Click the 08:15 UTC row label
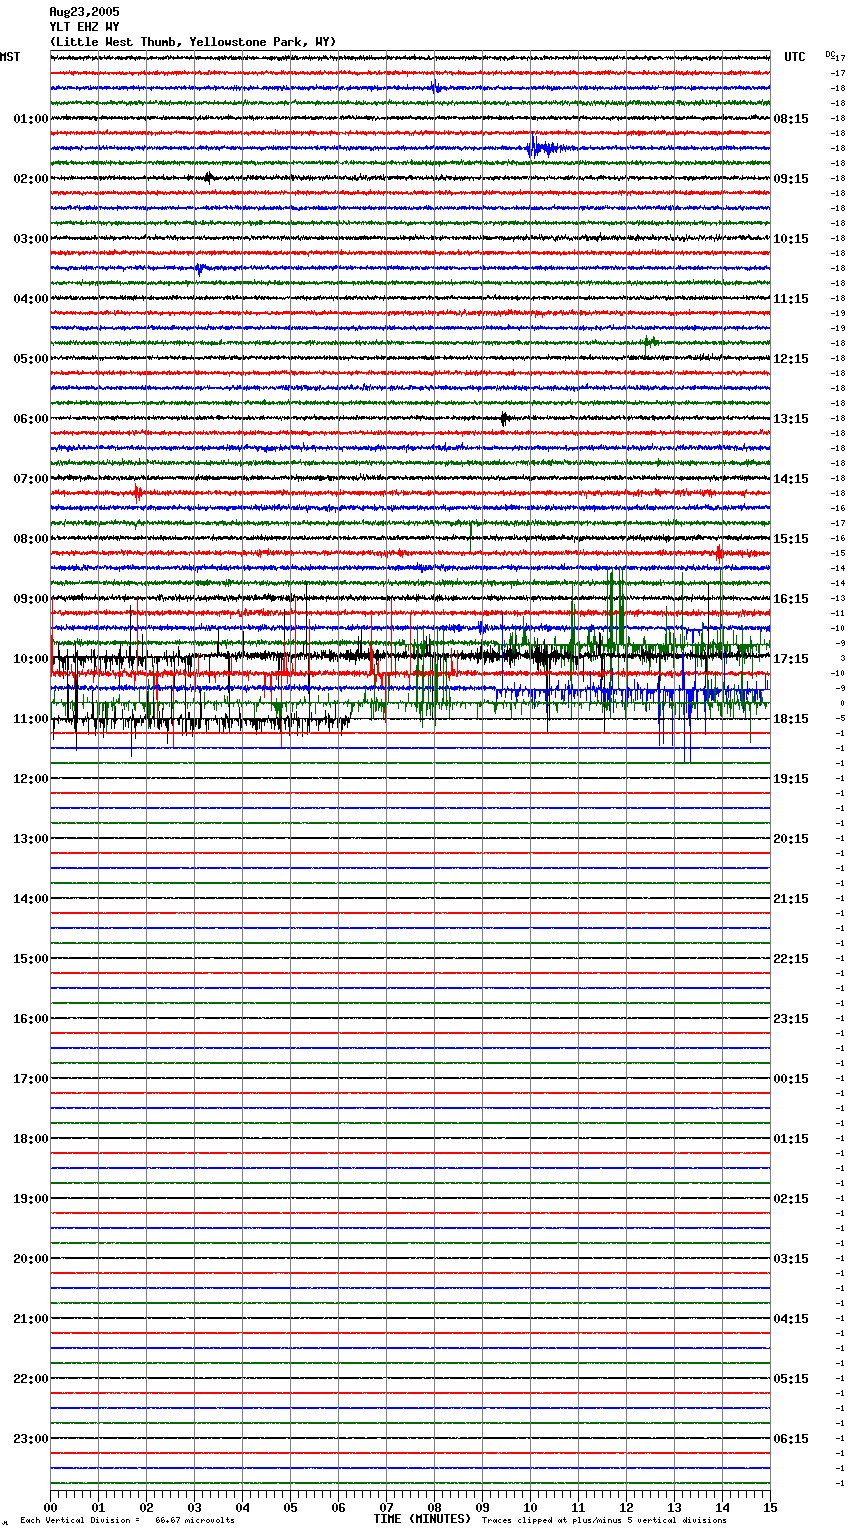This screenshot has width=850, height=1534. (791, 119)
